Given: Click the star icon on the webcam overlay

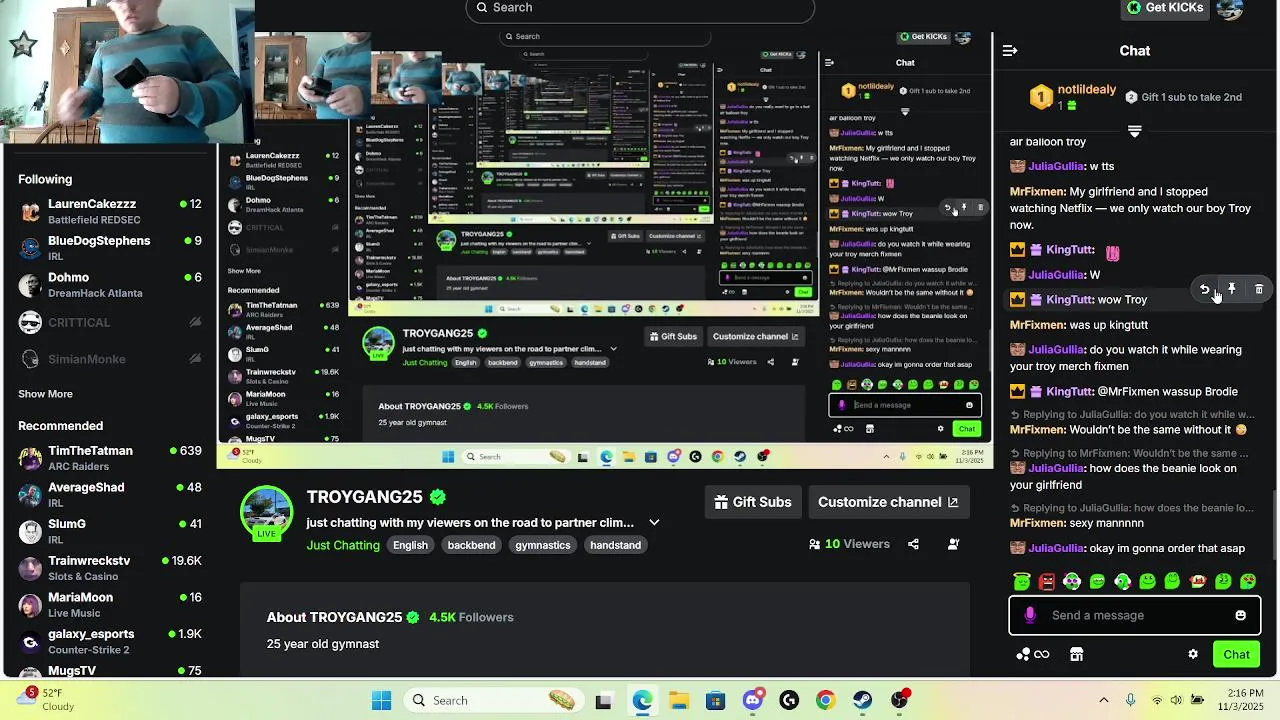Looking at the screenshot, I should click(23, 44).
